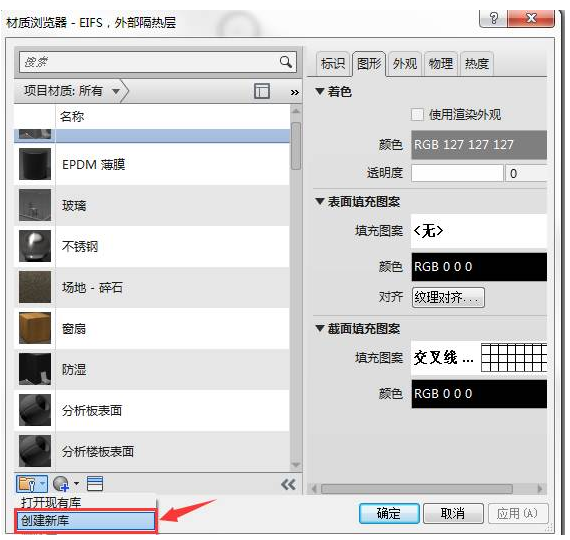Click the help question mark button

tap(493, 18)
